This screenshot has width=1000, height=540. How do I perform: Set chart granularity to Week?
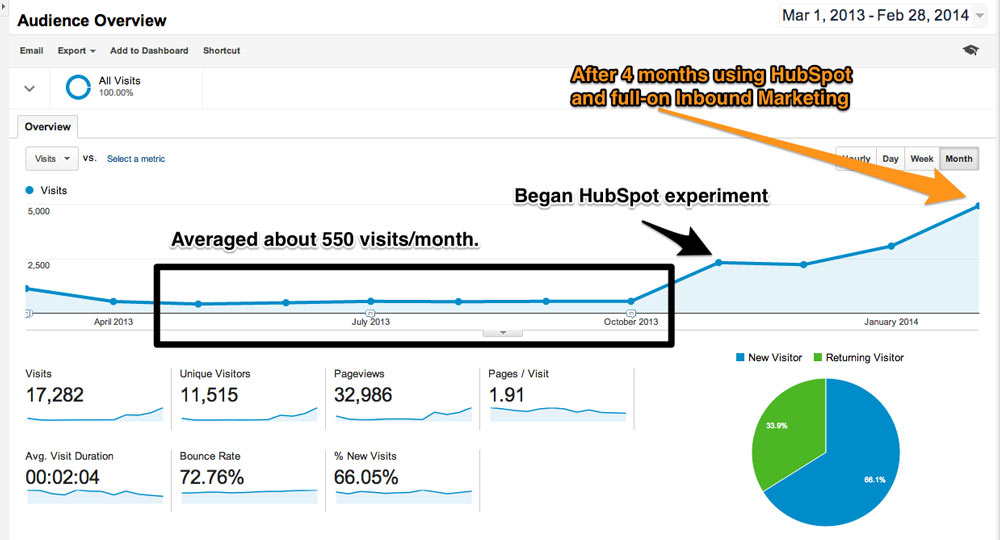[x=922, y=159]
